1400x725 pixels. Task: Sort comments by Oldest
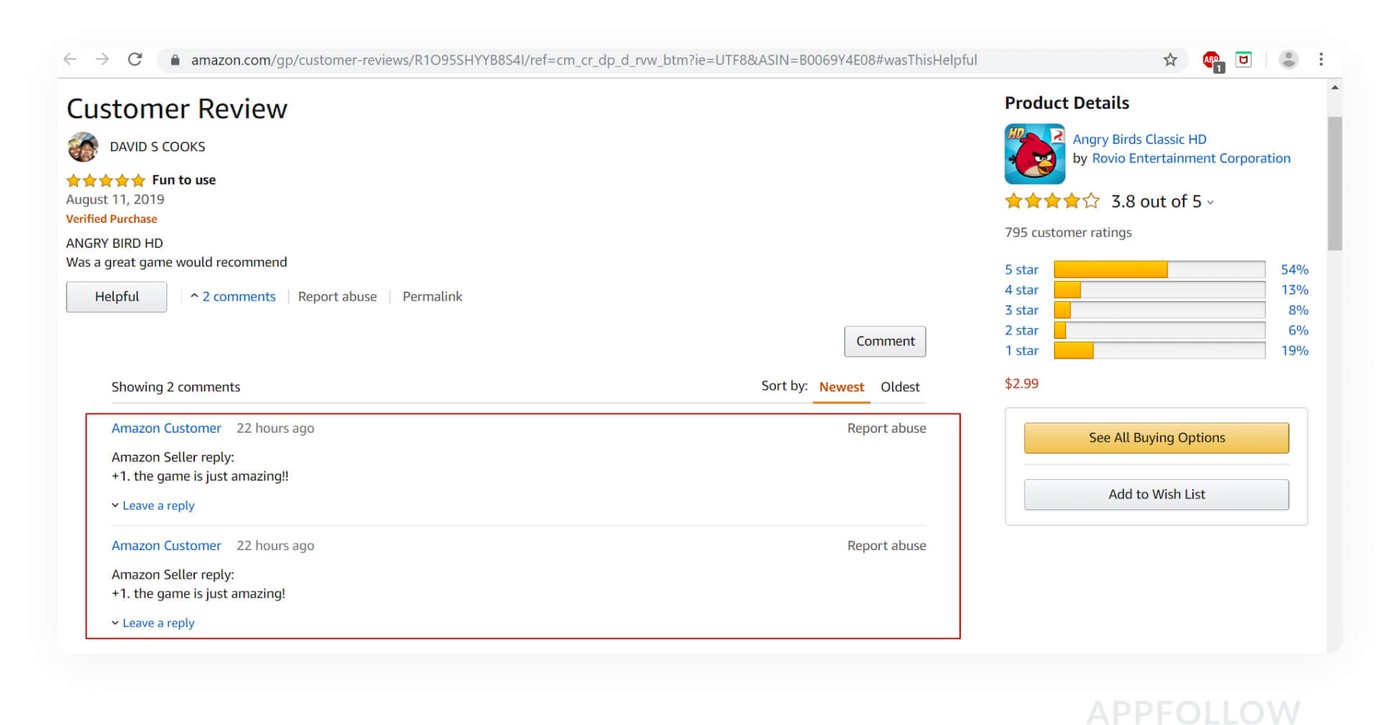[900, 387]
